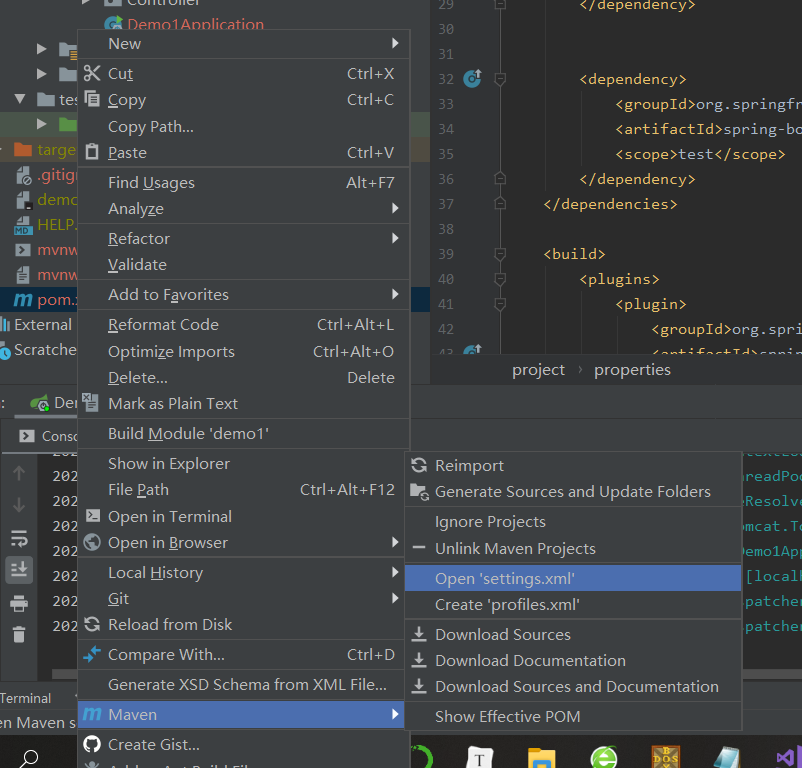Click the Compare With arrows icon
This screenshot has width=802, height=768.
pos(92,654)
